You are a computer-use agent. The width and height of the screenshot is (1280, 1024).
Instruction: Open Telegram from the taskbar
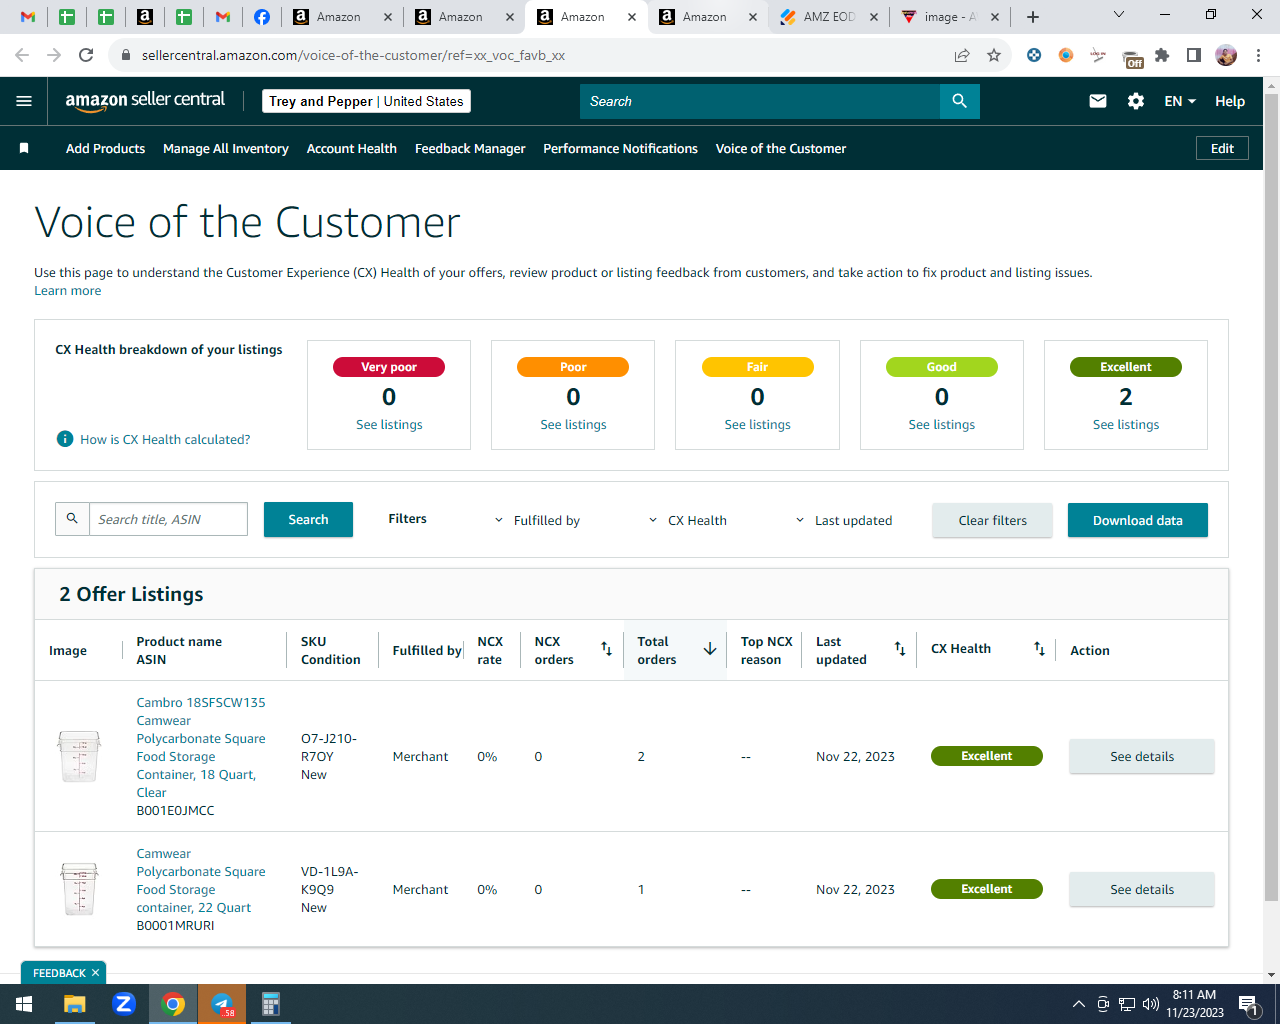tap(222, 1004)
